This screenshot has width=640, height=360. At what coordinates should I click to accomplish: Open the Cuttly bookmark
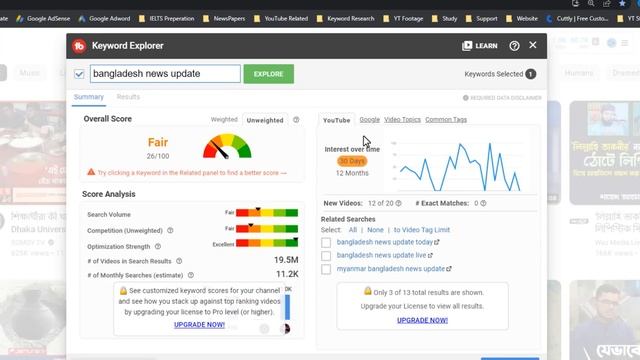(x=577, y=18)
